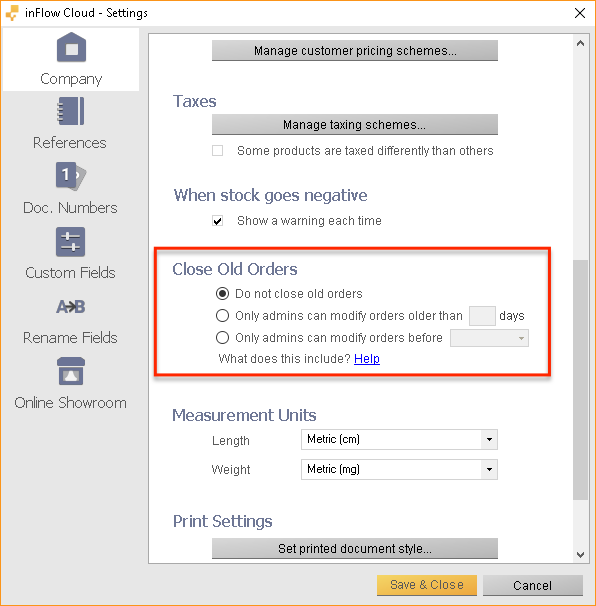Open the Doc. Numbers tag icon
The image size is (596, 606).
tap(71, 176)
